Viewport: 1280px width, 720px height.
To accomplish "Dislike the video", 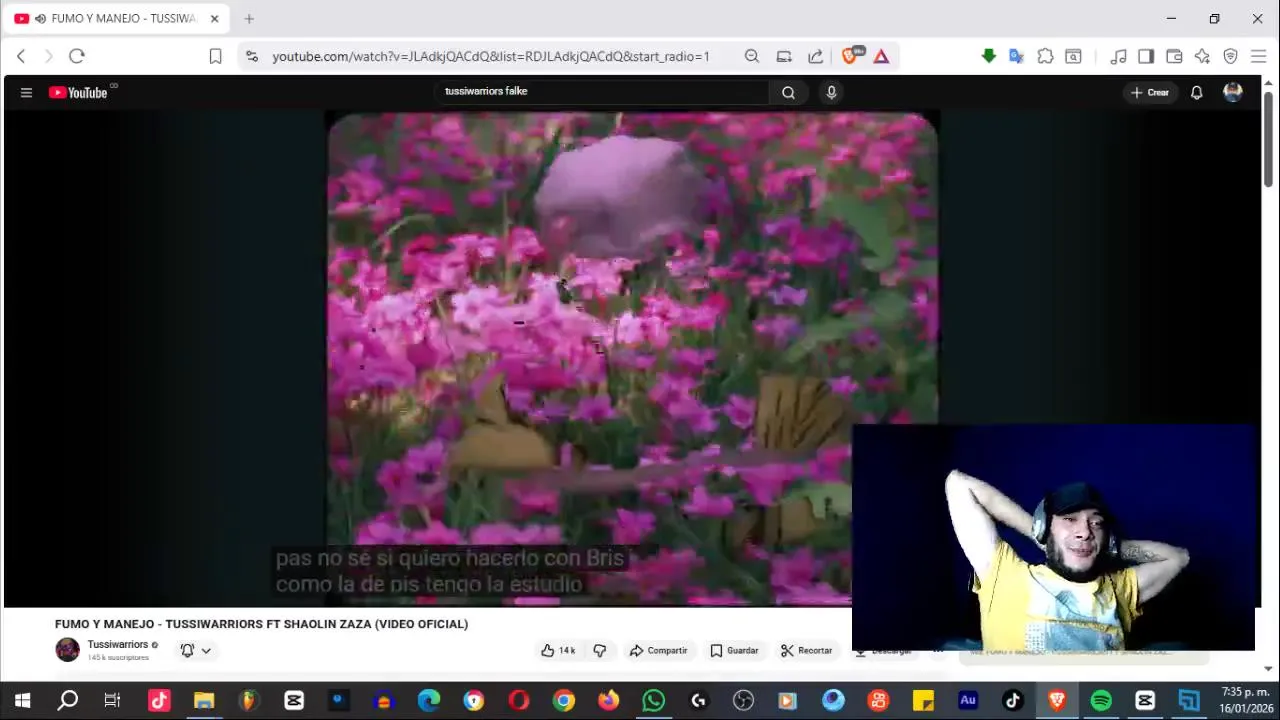I will pos(599,651).
